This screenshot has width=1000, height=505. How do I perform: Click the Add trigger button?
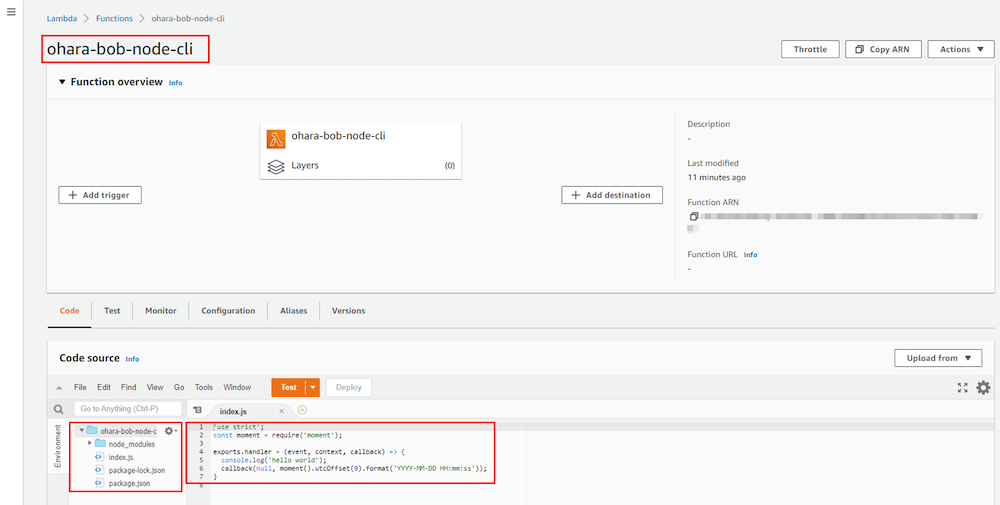pyautogui.click(x=100, y=195)
